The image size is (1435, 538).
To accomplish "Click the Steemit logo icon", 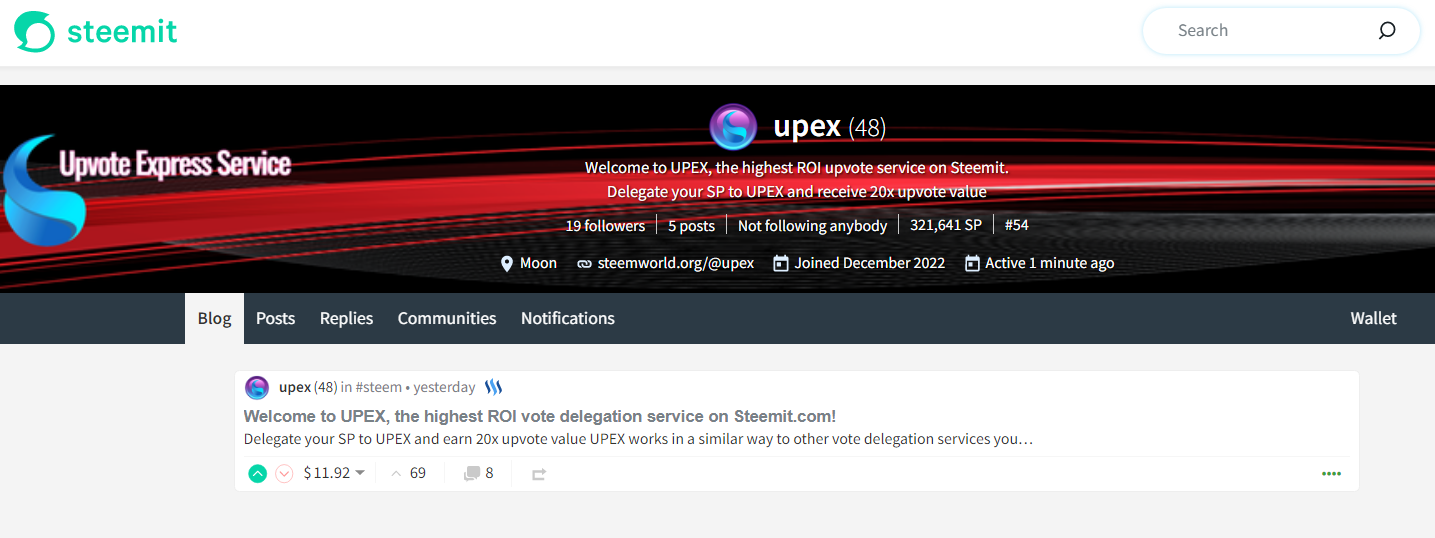I will pyautogui.click(x=35, y=31).
